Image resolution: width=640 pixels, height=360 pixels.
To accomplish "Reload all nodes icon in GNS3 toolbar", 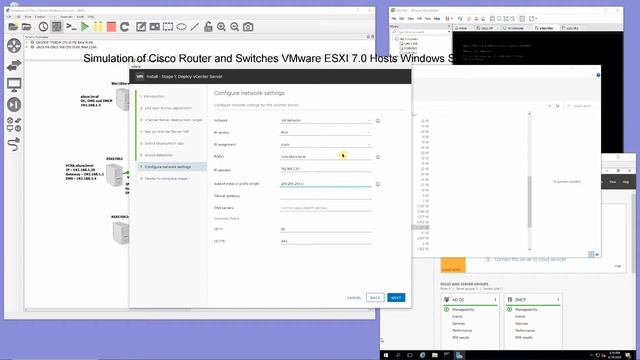I will click(x=125, y=27).
